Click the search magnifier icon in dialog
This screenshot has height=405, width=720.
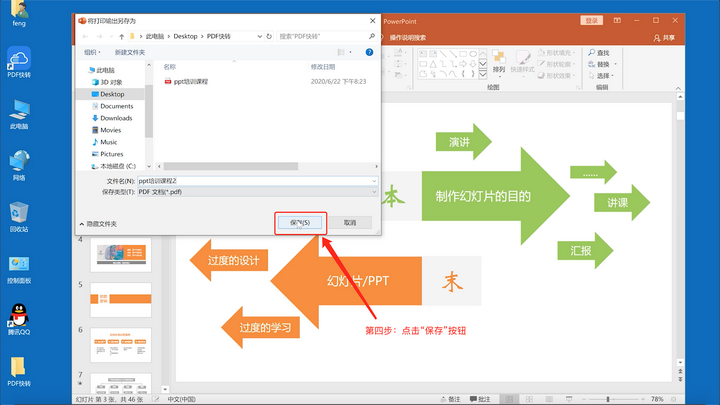point(371,36)
